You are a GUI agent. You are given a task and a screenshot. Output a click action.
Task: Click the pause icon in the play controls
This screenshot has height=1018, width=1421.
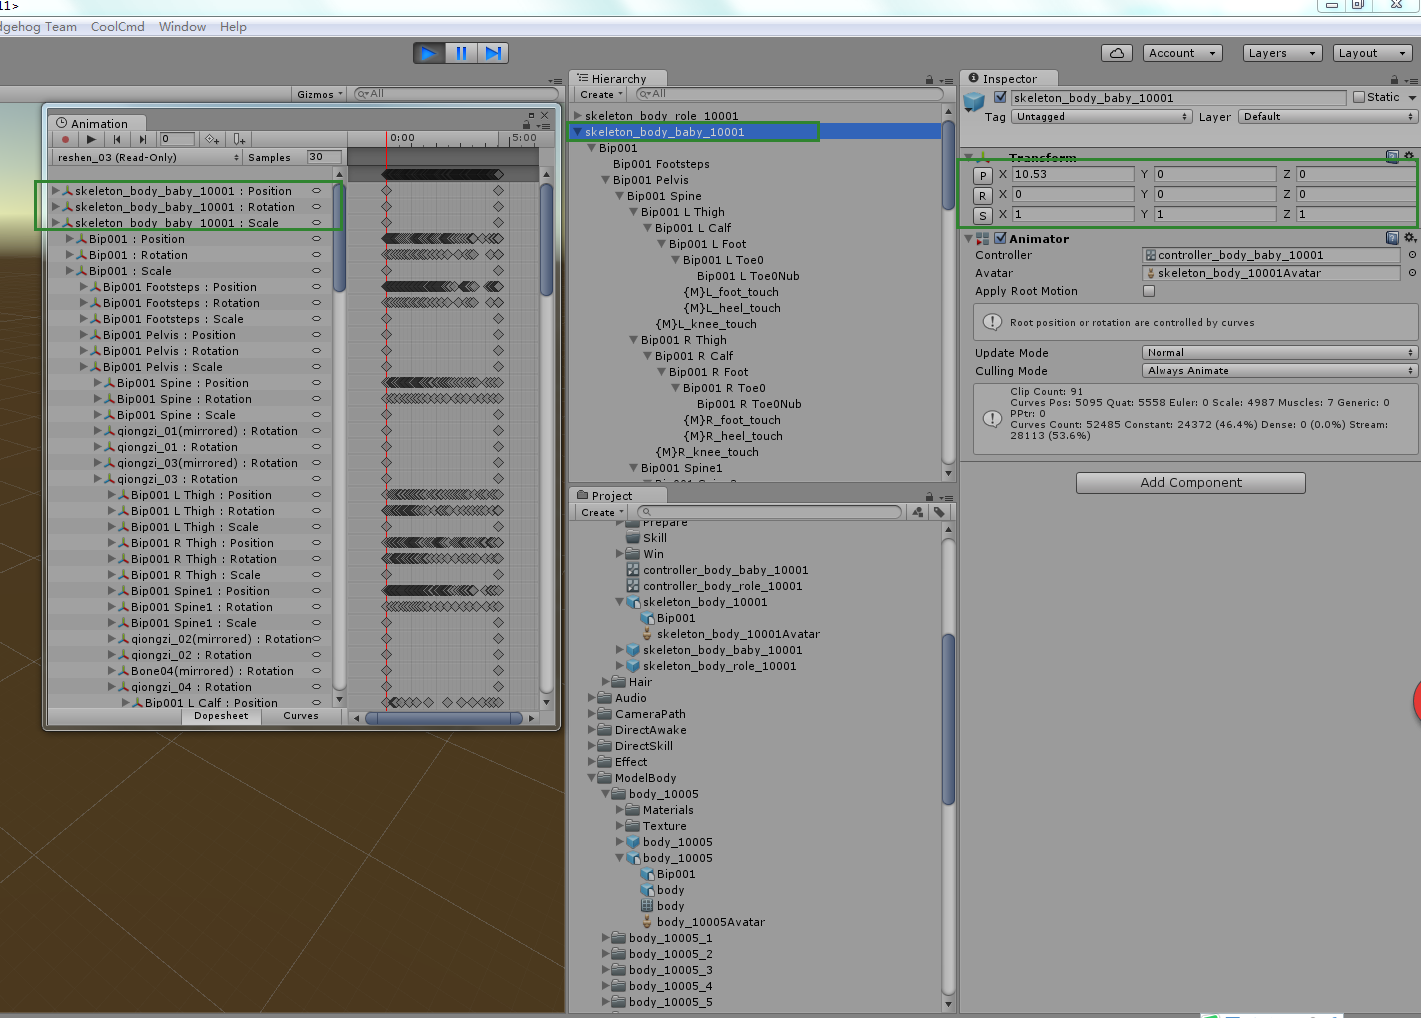click(461, 53)
